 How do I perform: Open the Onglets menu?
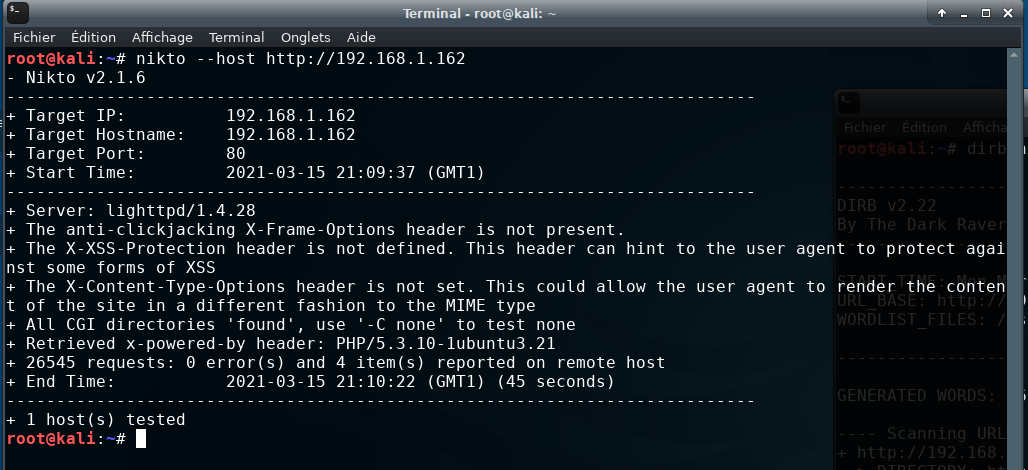pos(306,37)
